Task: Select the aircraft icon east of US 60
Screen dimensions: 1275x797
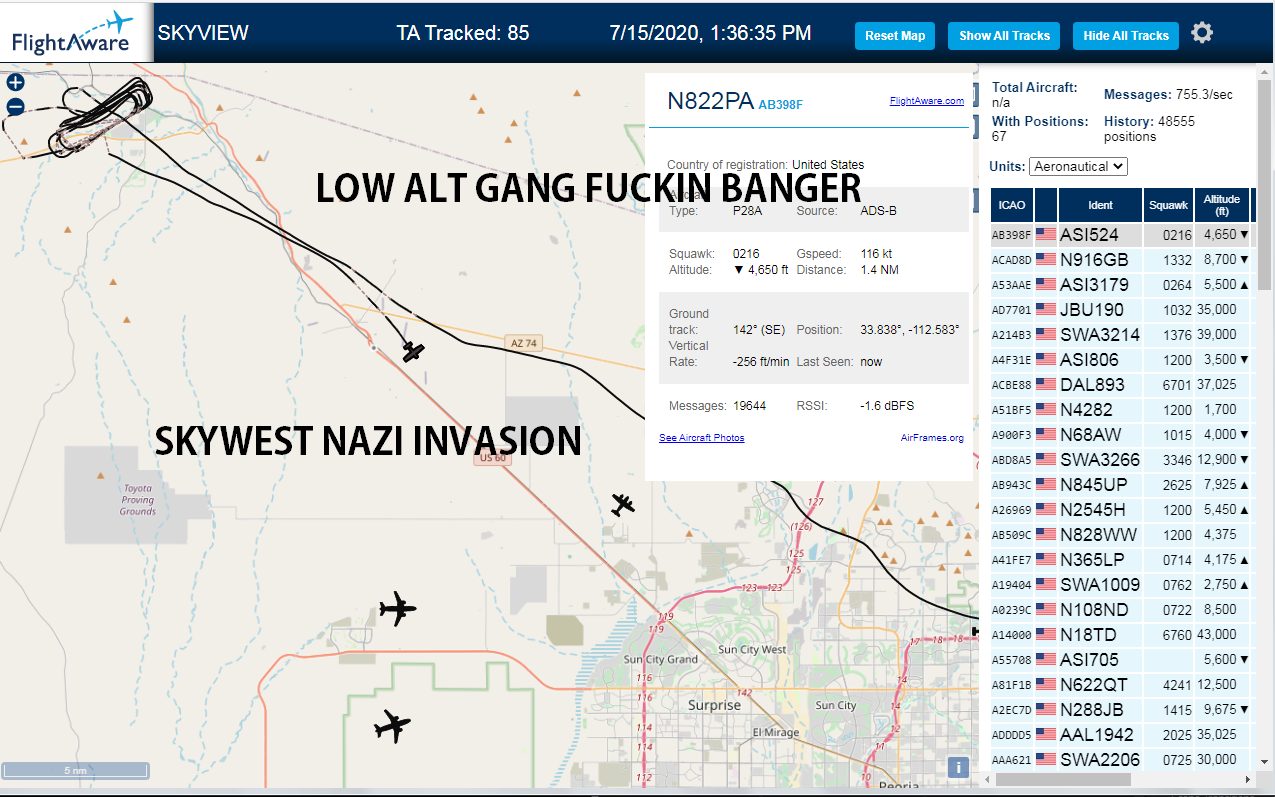Action: (x=623, y=505)
